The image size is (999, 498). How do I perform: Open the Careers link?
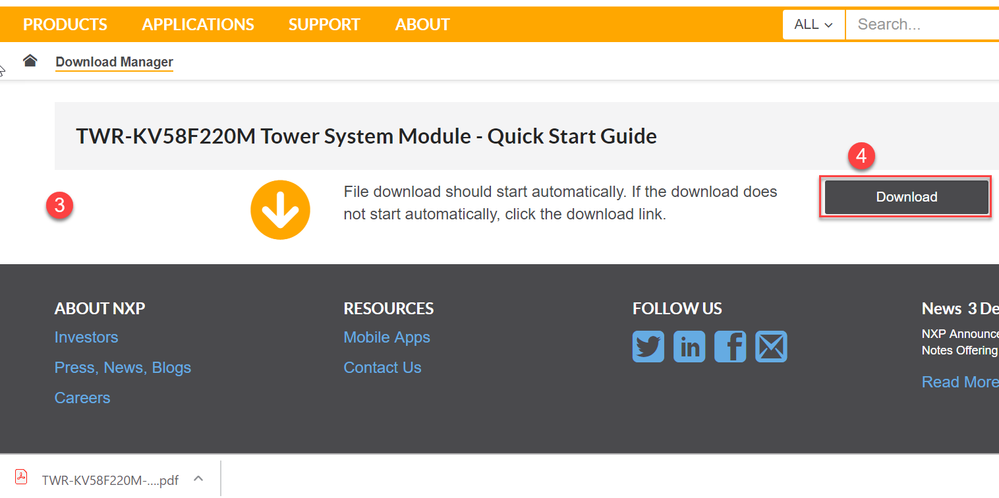[82, 398]
